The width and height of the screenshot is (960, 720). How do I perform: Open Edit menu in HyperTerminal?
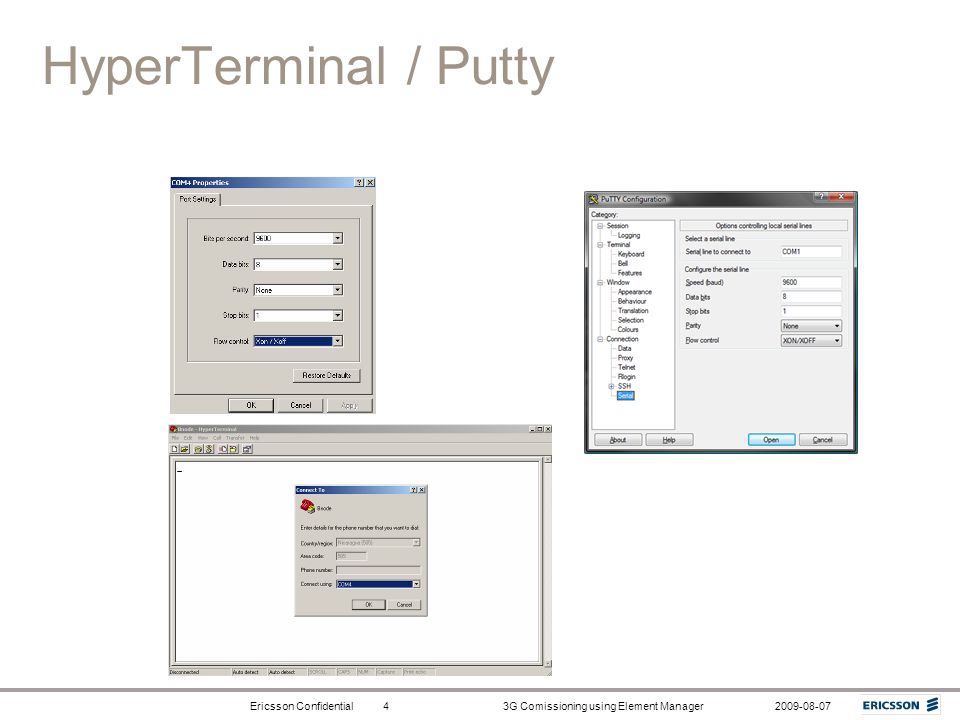[188, 438]
